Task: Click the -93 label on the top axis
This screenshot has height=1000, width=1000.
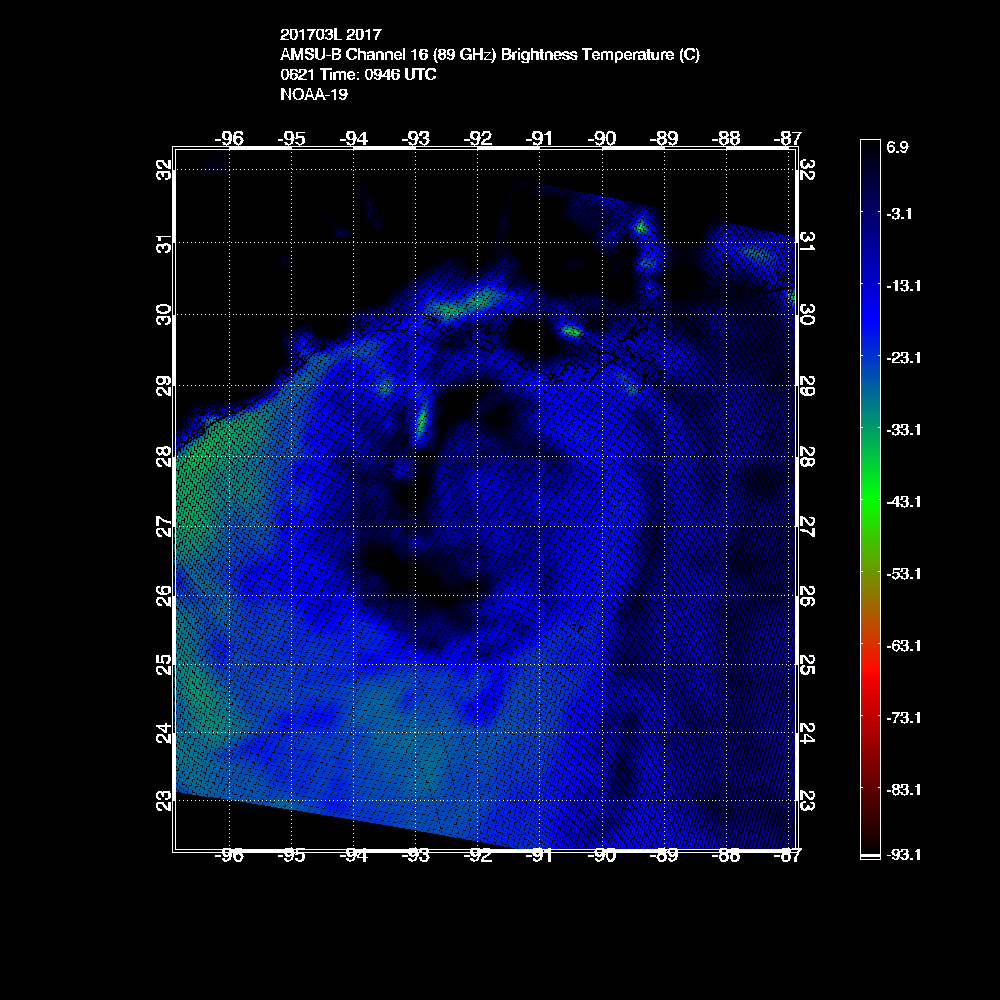Action: point(416,138)
